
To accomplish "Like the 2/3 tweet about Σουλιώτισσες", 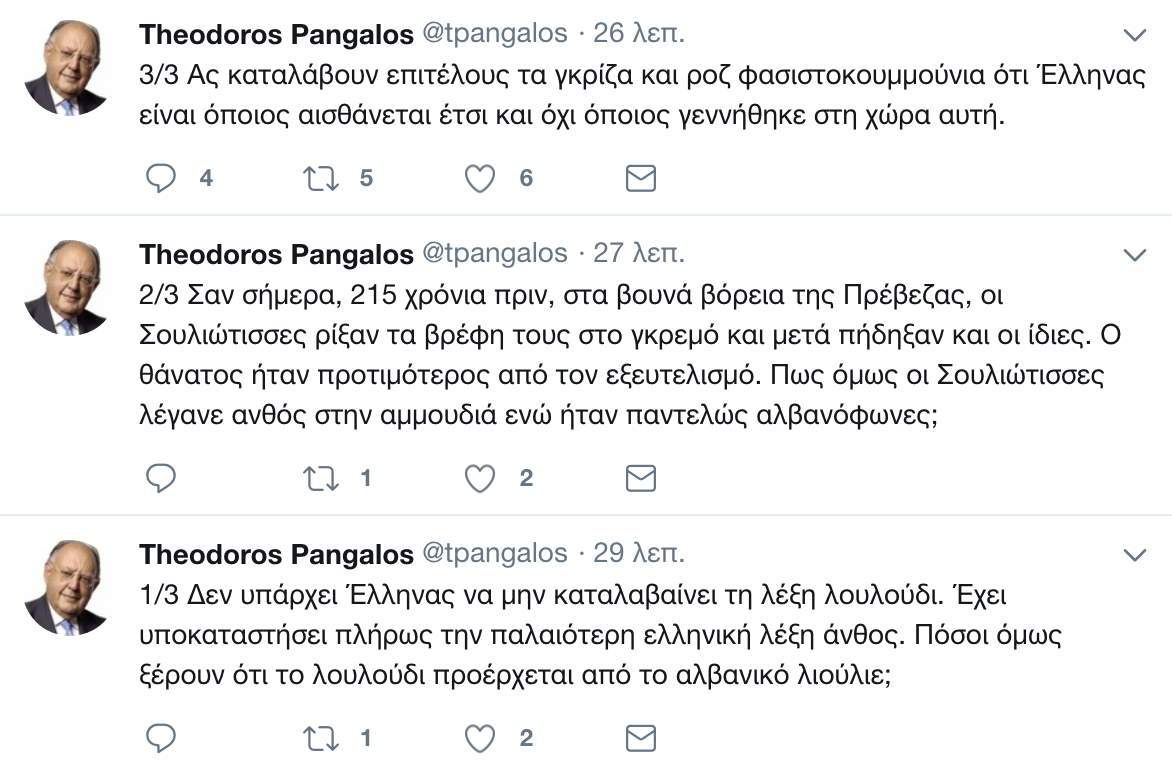I will pos(481,479).
